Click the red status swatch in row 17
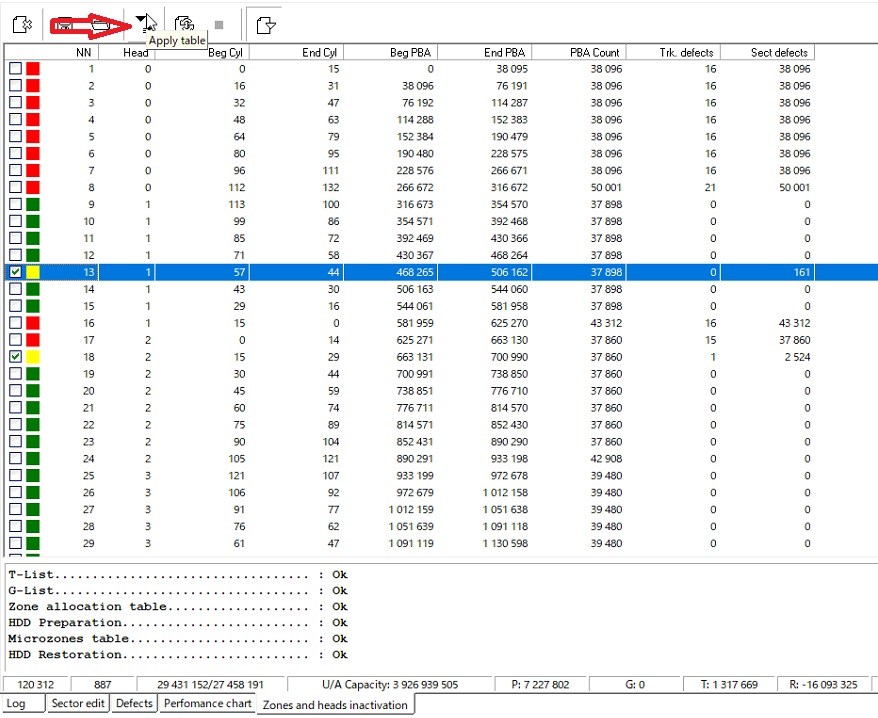This screenshot has height=718, width=878. pyautogui.click(x=33, y=340)
